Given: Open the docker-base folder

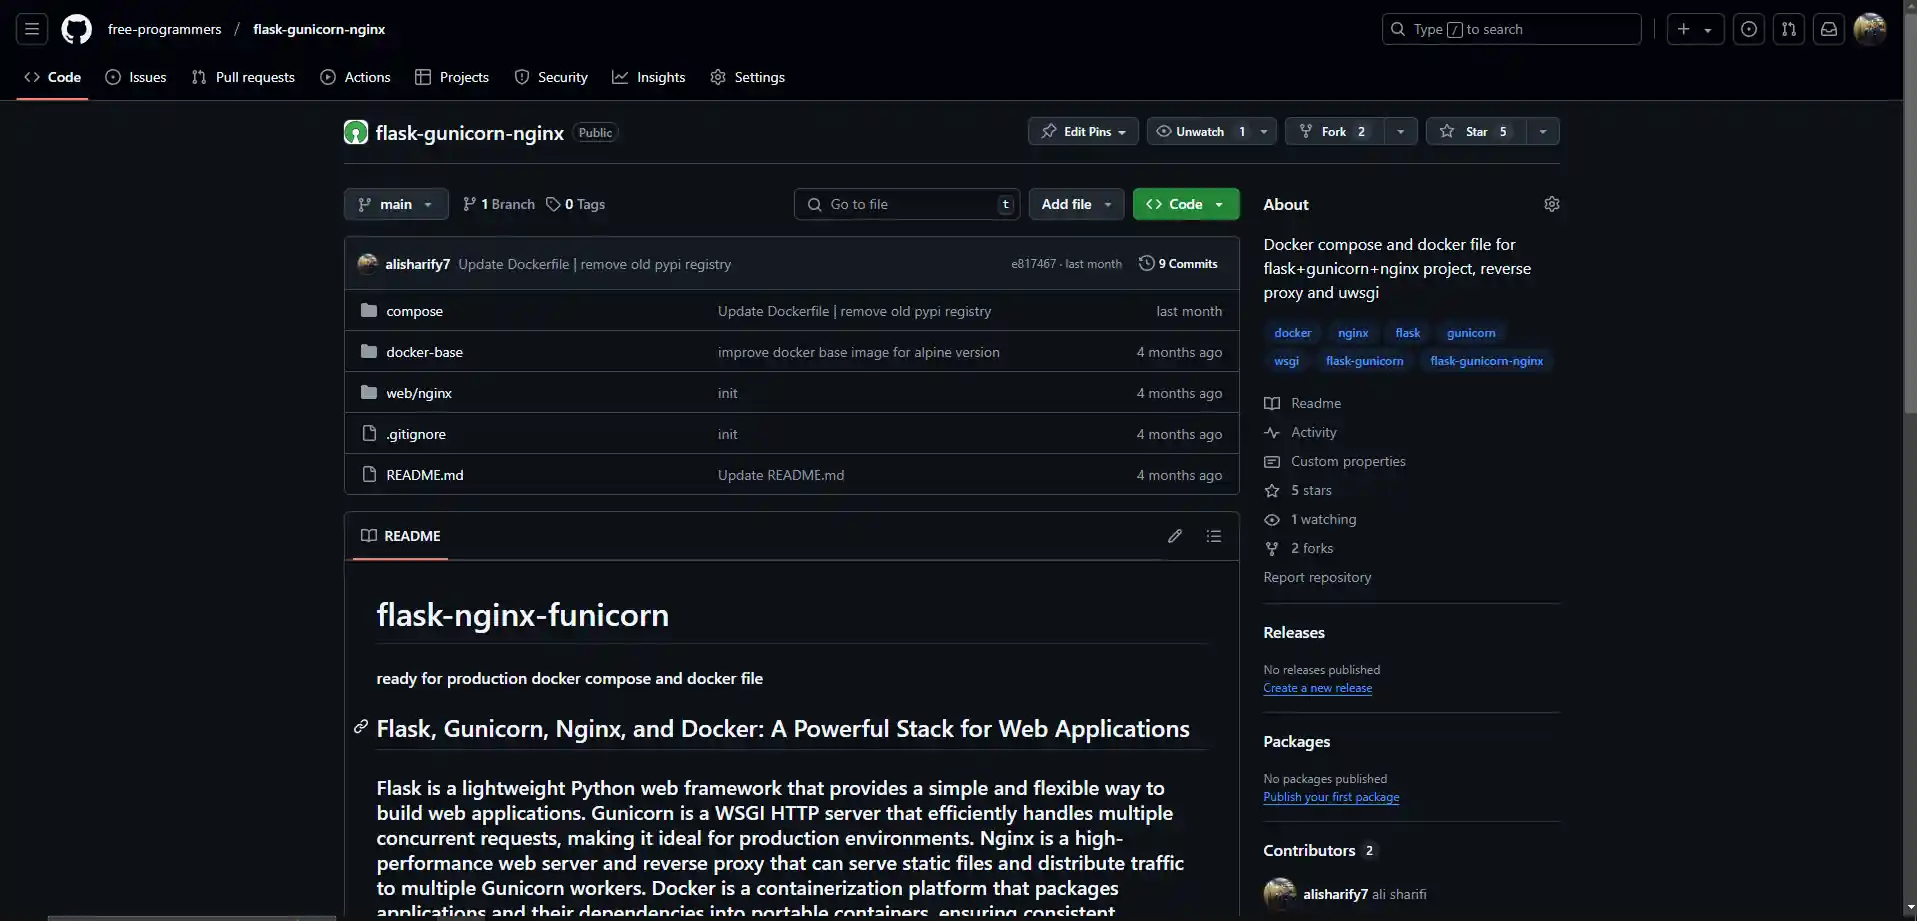Looking at the screenshot, I should coord(424,352).
